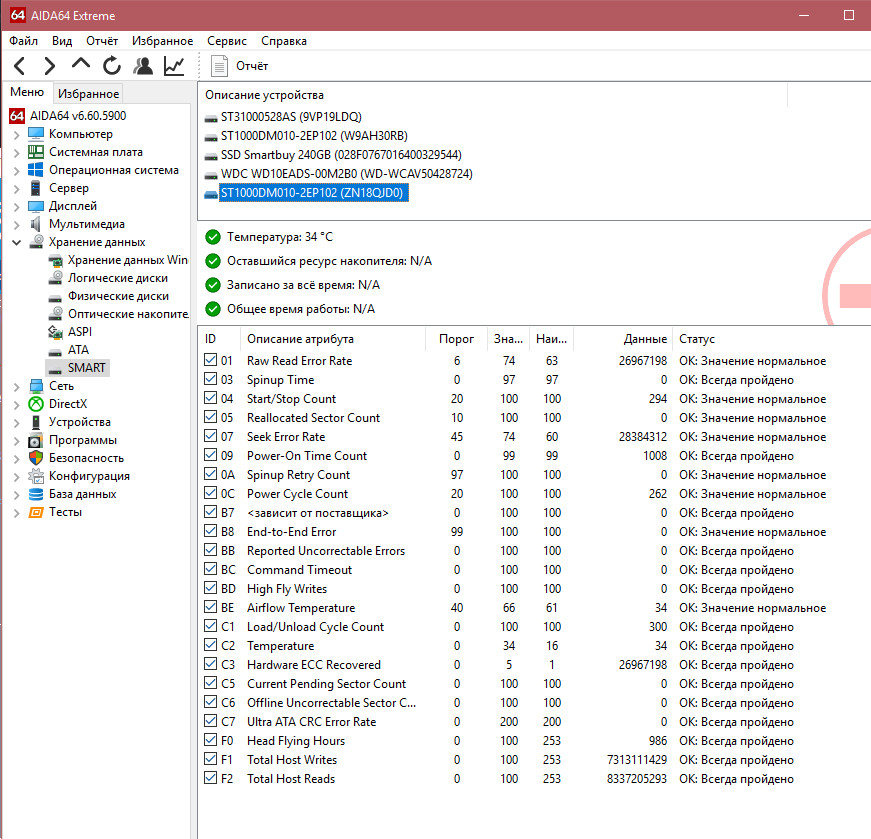Open the Логические диски tree item
The image size is (871, 839).
tap(118, 278)
